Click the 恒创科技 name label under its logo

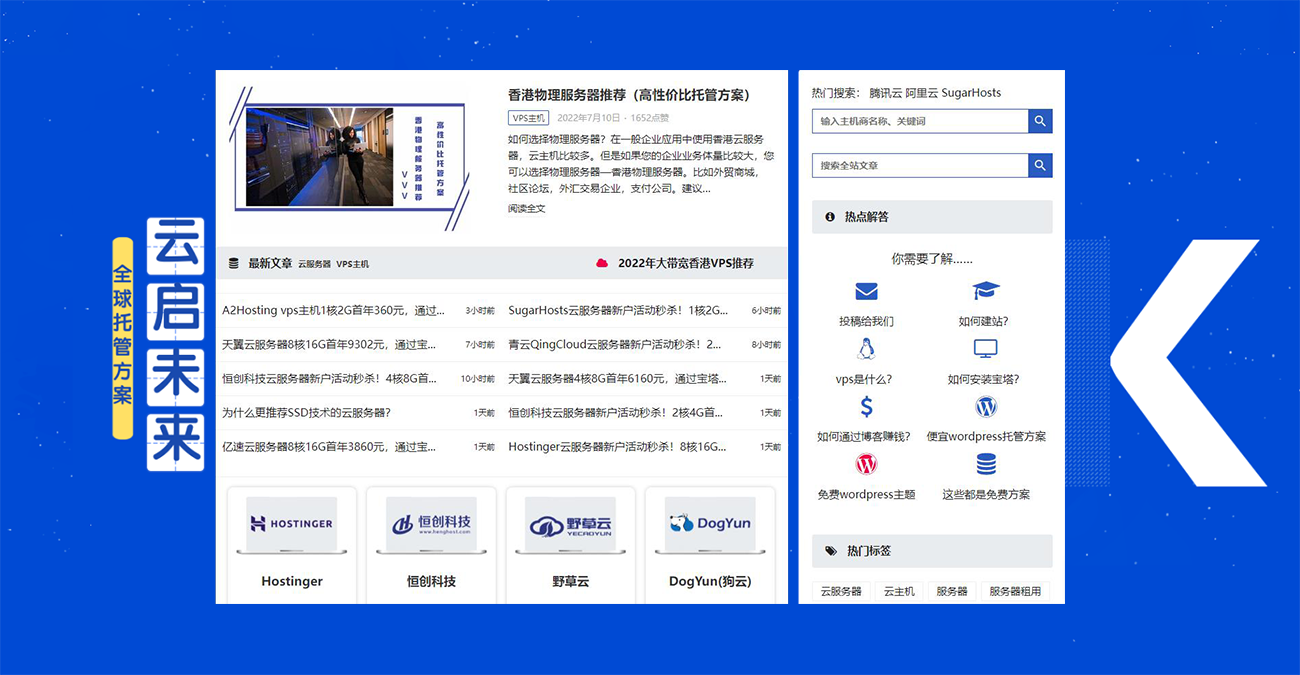(431, 581)
